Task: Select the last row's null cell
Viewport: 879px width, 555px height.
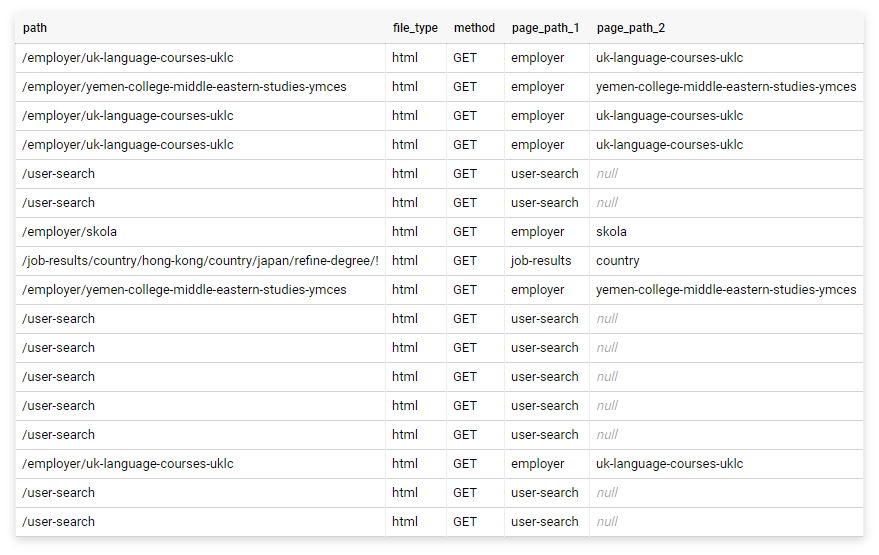Action: pos(607,521)
